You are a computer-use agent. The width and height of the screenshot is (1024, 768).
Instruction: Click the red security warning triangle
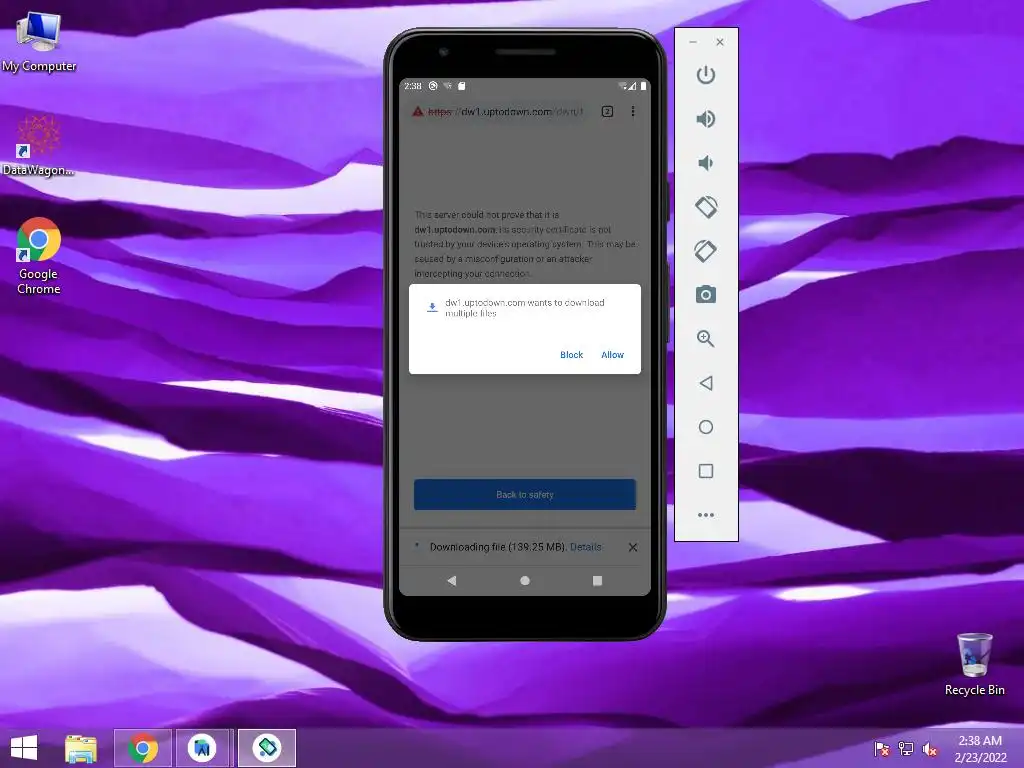coord(418,112)
